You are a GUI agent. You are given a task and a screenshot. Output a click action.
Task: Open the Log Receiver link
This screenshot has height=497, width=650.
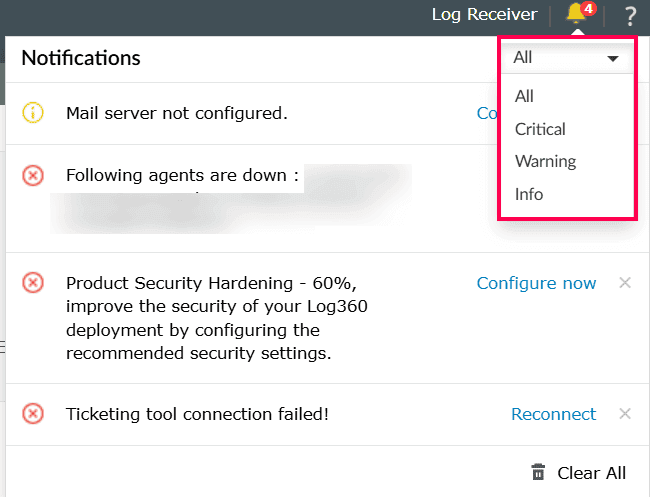click(484, 15)
